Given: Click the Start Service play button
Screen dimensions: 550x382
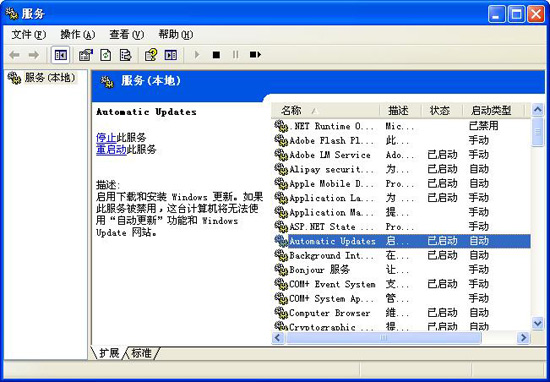Looking at the screenshot, I should click(197, 55).
